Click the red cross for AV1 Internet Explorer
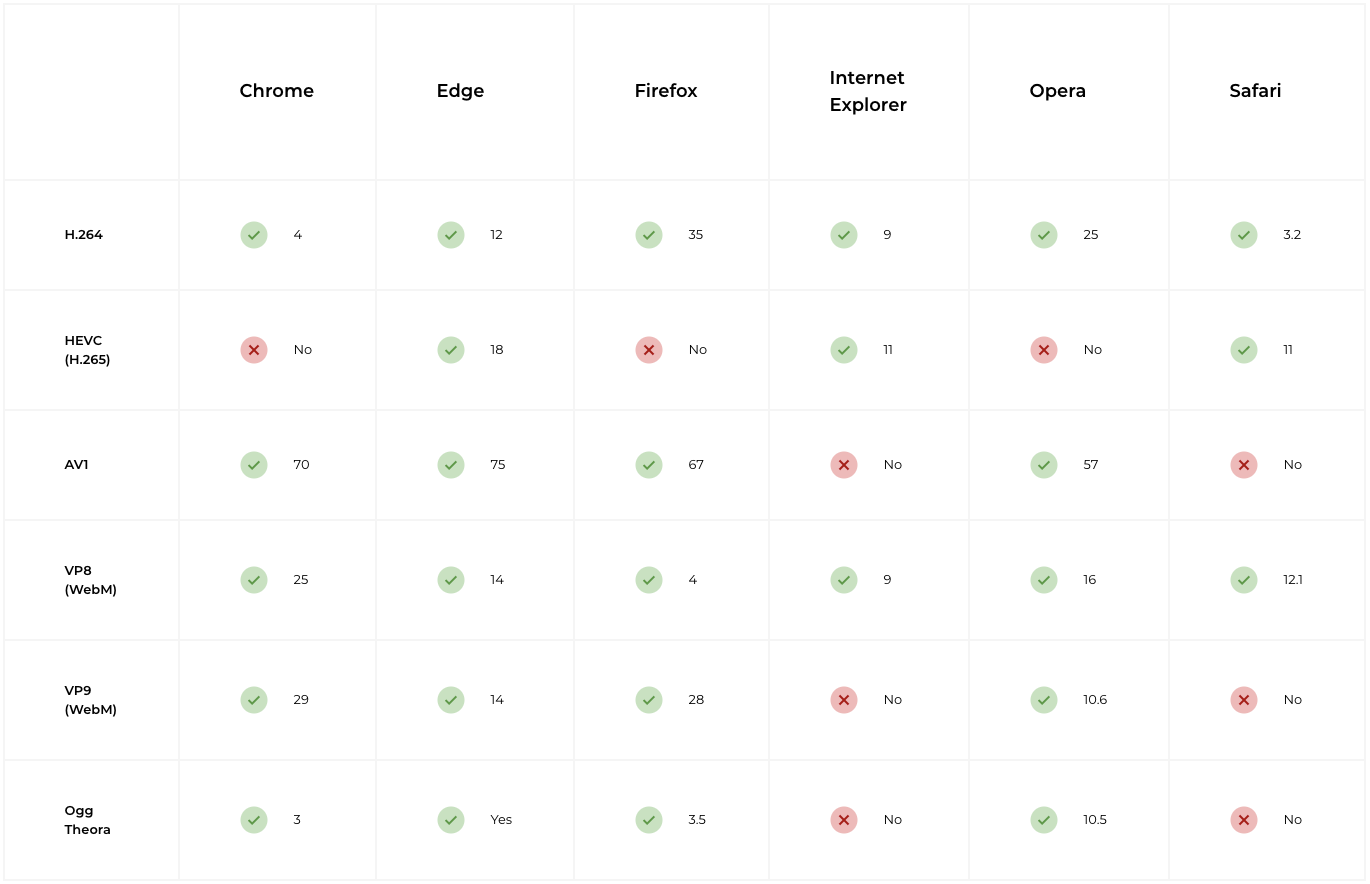 pyautogui.click(x=844, y=465)
